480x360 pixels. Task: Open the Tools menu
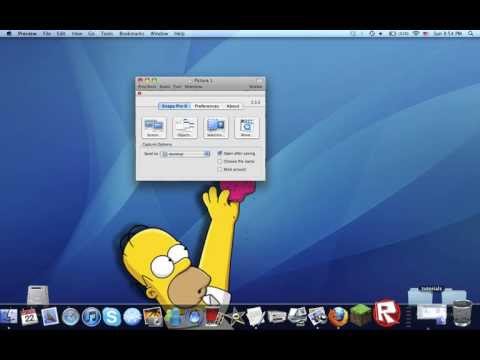[107, 34]
